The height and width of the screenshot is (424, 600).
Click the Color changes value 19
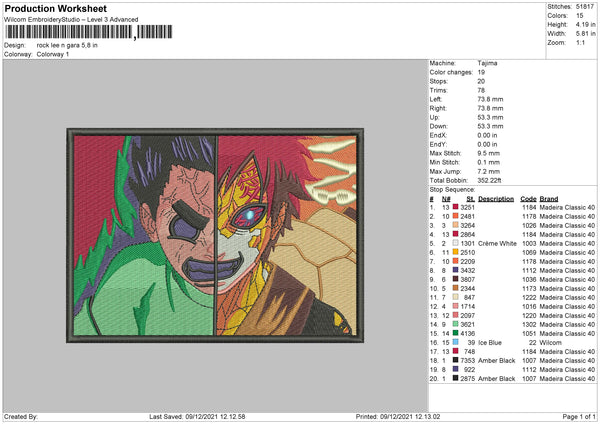(481, 72)
